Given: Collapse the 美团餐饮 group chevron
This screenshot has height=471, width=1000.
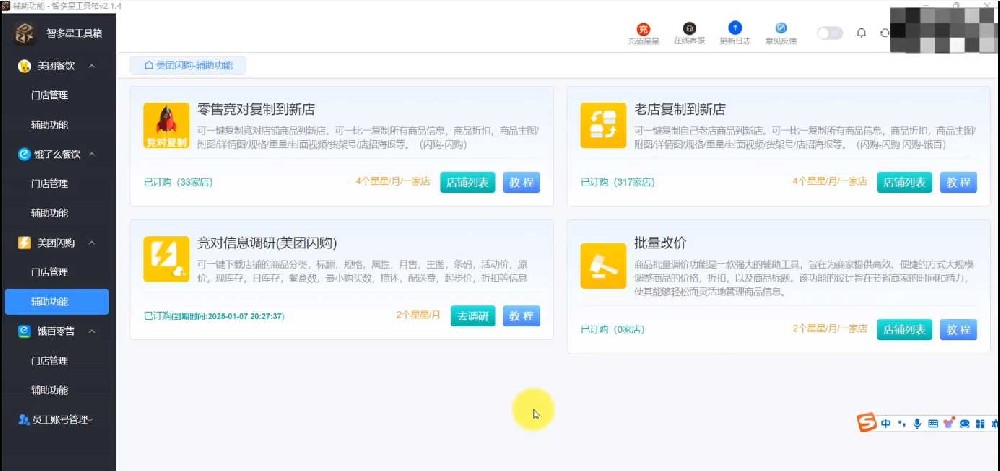Looking at the screenshot, I should point(92,66).
